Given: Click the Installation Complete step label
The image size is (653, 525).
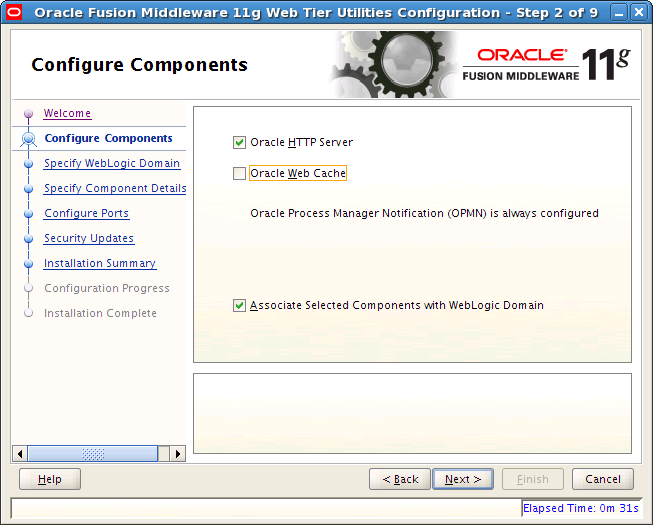Looking at the screenshot, I should point(100,313).
